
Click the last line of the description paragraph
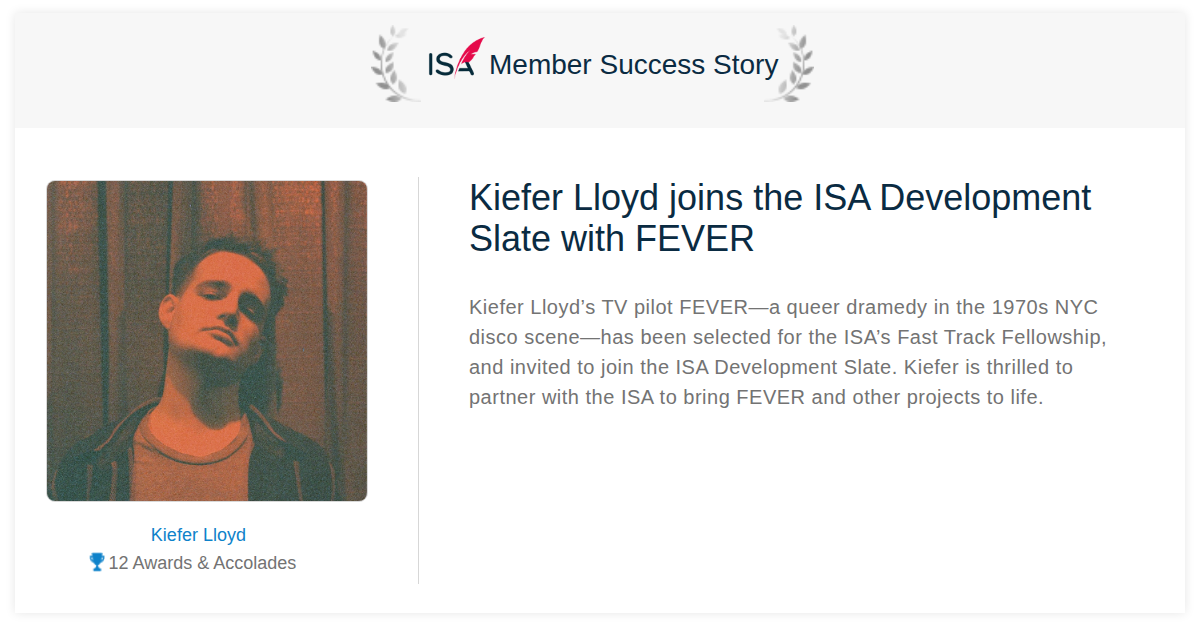click(x=756, y=397)
